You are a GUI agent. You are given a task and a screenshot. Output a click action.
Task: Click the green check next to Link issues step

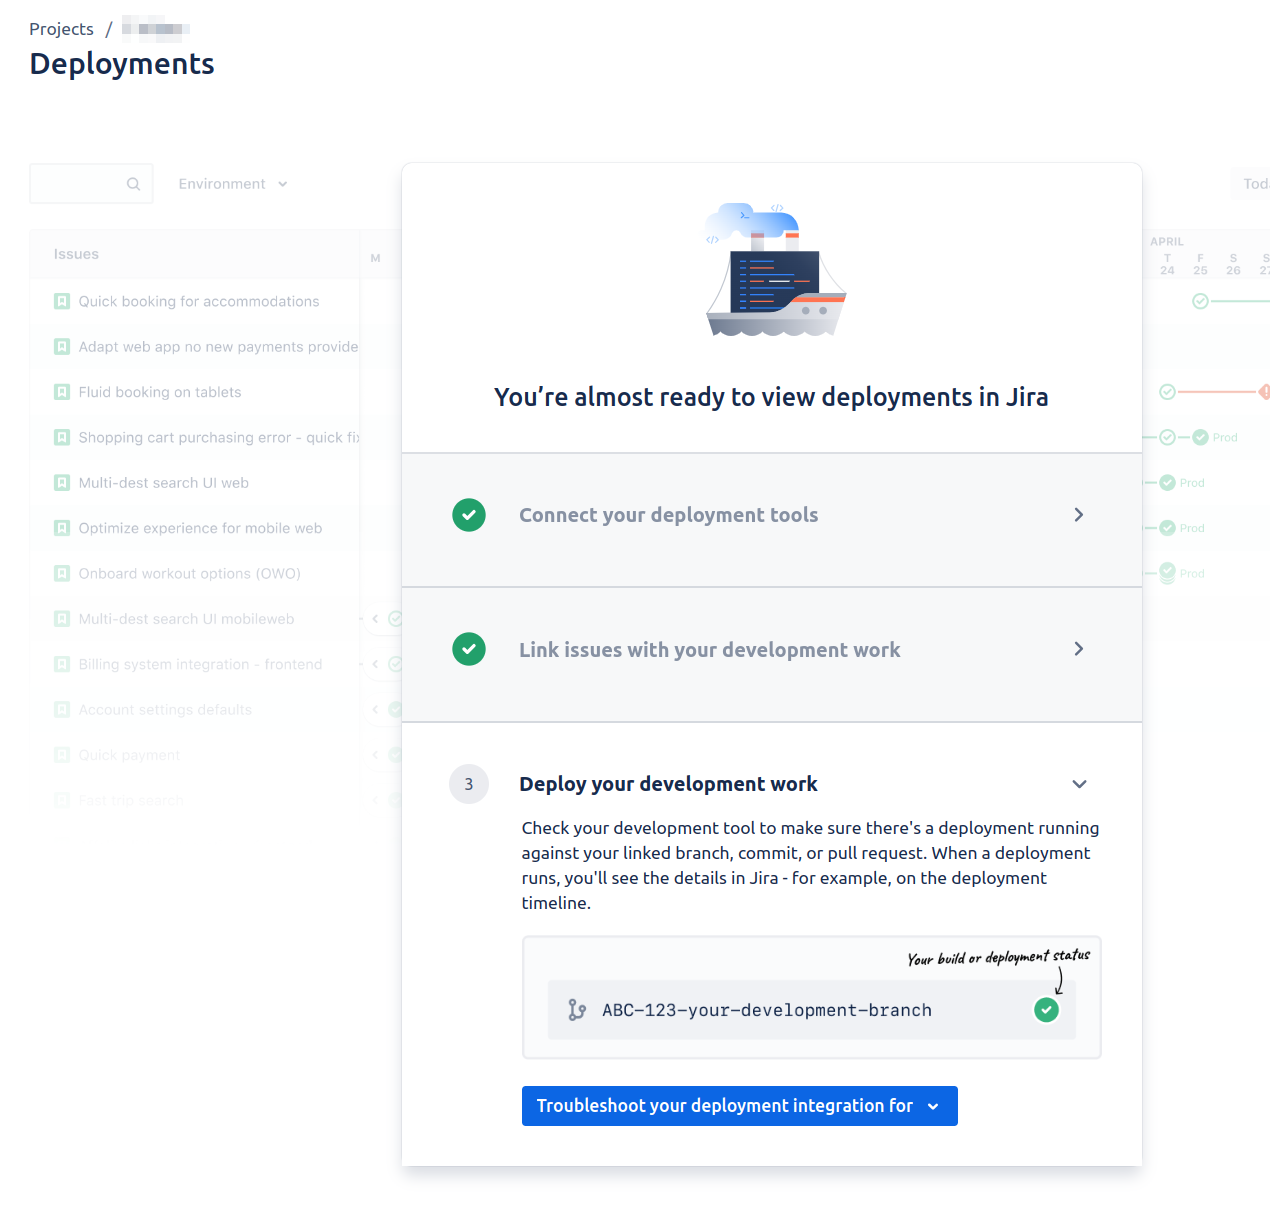tap(469, 649)
